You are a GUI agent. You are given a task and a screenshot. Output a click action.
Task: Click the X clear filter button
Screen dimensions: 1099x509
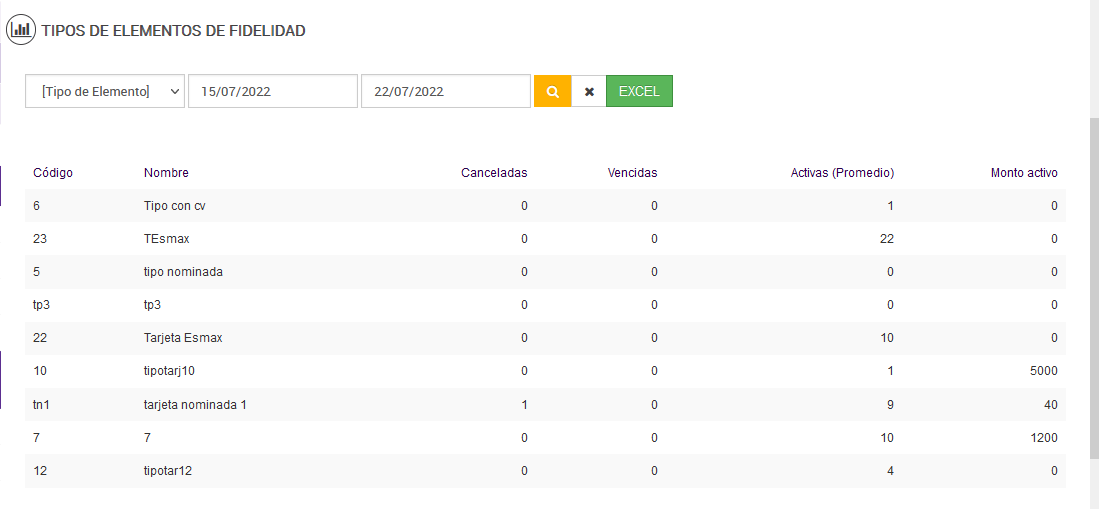(x=589, y=91)
